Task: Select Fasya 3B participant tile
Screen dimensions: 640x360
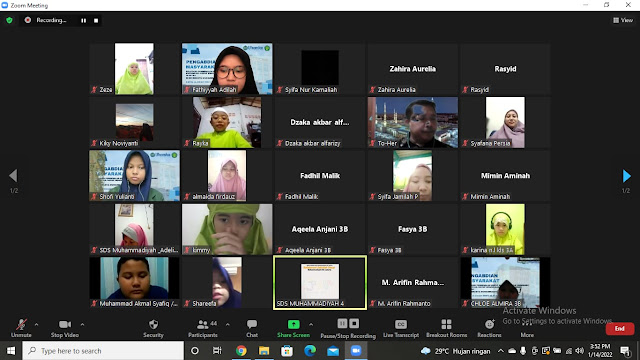Action: click(412, 229)
